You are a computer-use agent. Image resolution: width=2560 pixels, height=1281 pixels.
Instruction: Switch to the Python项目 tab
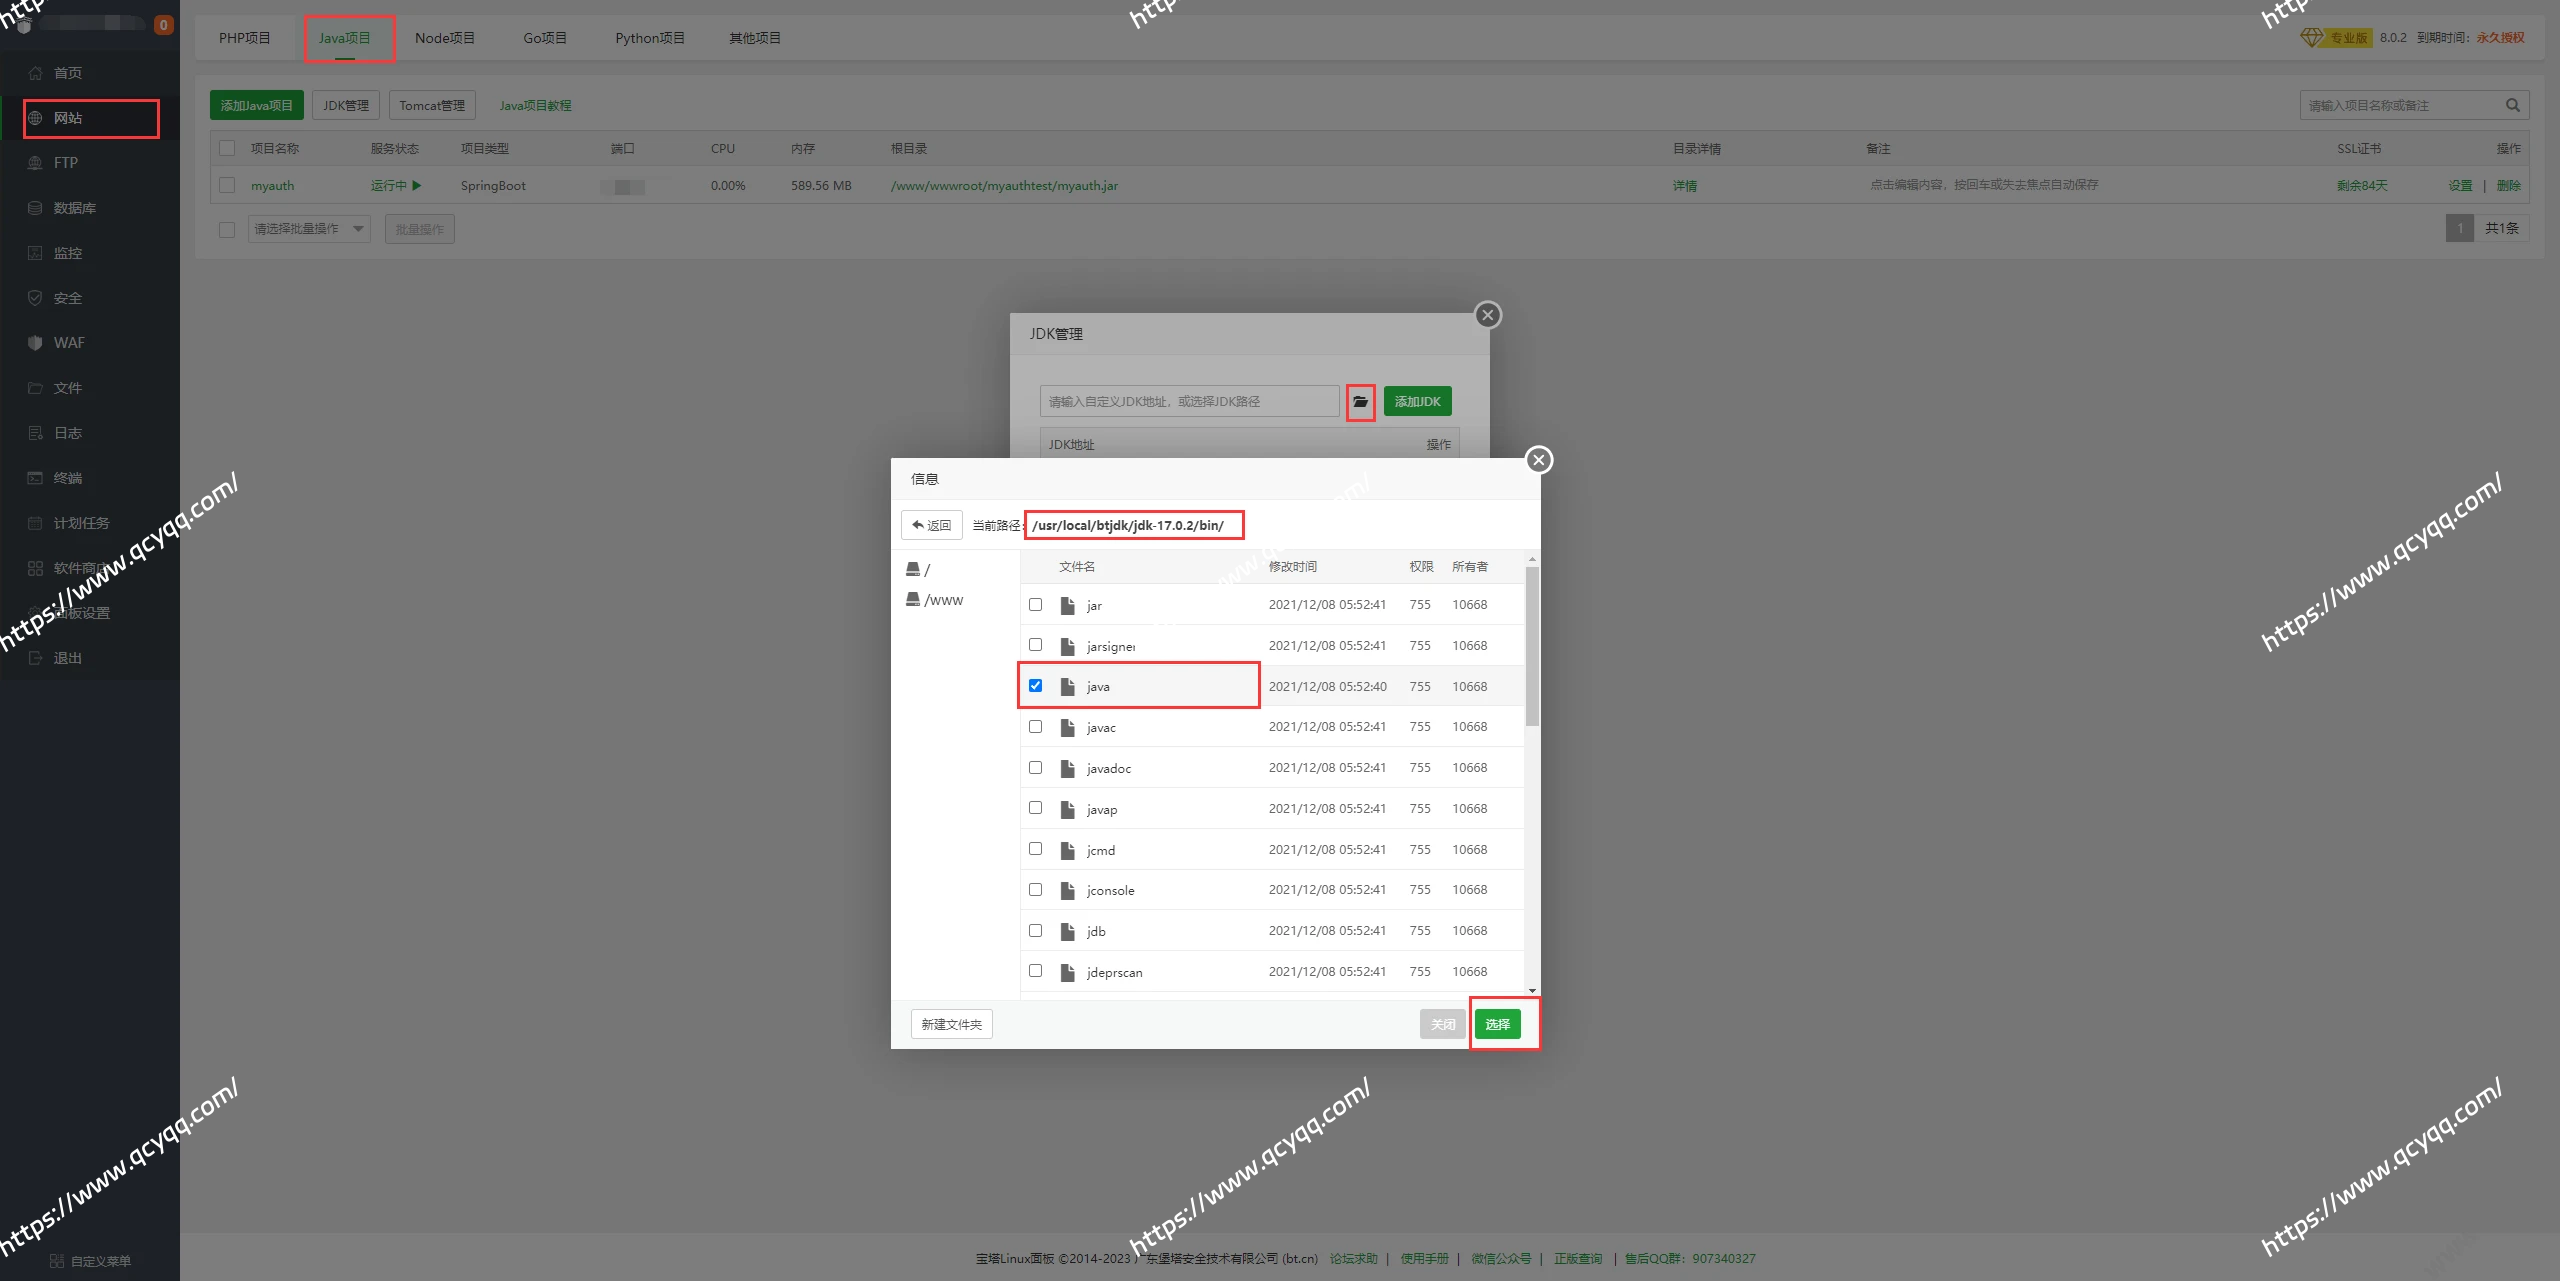point(650,38)
